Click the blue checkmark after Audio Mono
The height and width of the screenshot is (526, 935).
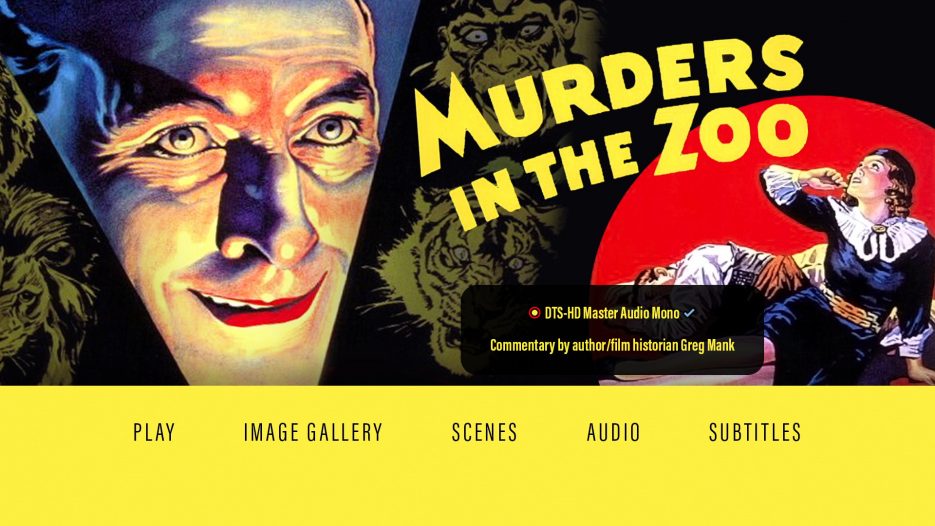tap(689, 312)
